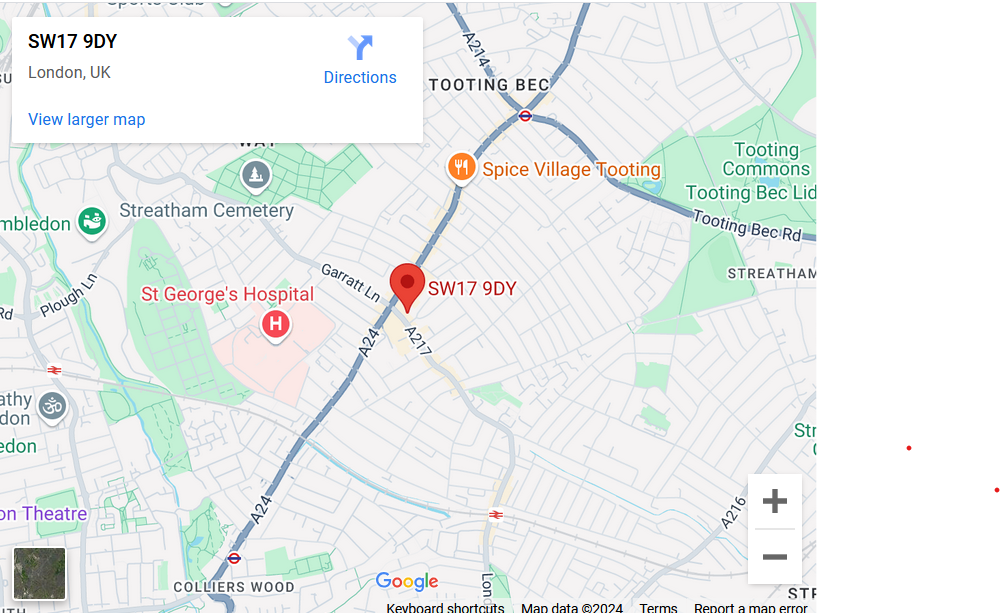The height and width of the screenshot is (613, 1000).
Task: Click the Google logo on map
Action: [x=407, y=581]
